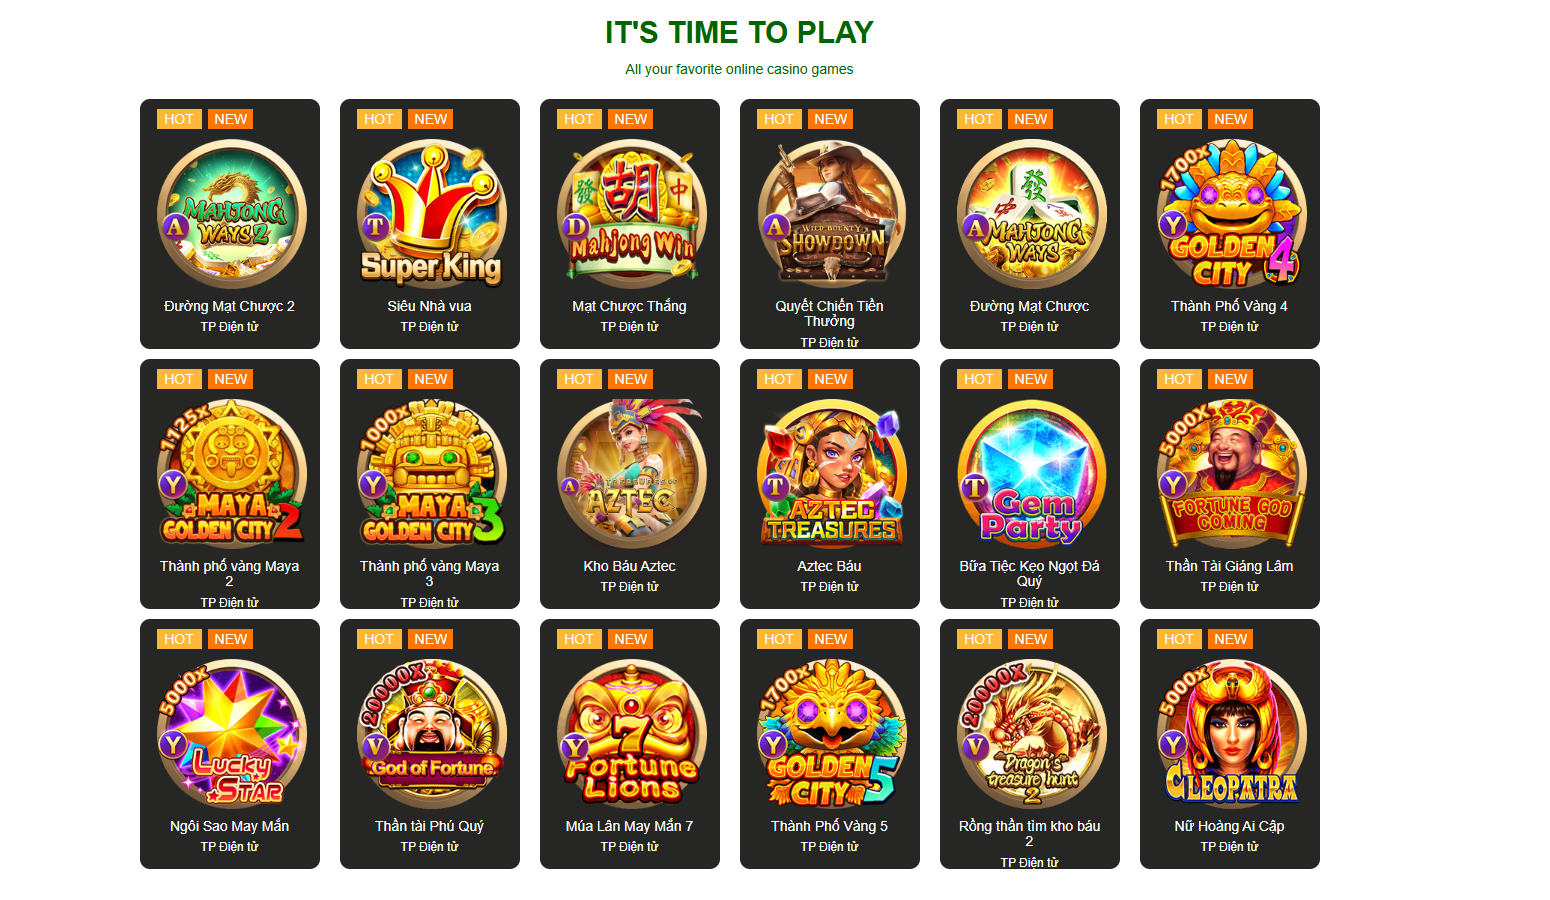Click the 'Thần Tài Giáng Lâm' title
The image size is (1550, 900).
point(1230,566)
